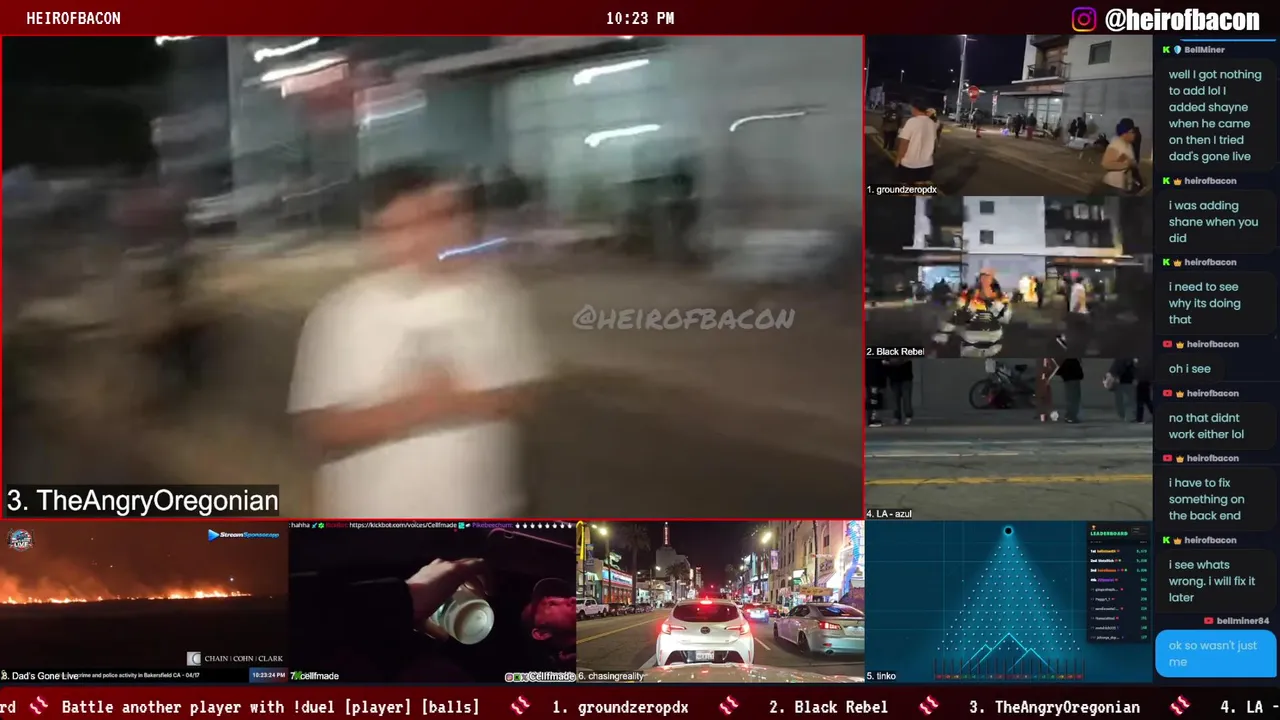Click the Kick icon above 'i was adding shane'
This screenshot has width=1280, height=720.
pyautogui.click(x=1166, y=181)
